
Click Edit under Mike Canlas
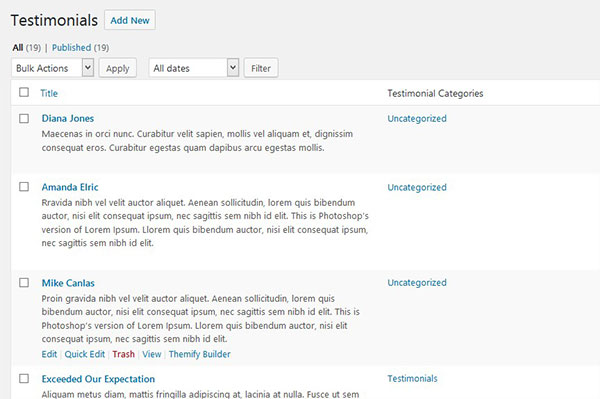click(49, 354)
